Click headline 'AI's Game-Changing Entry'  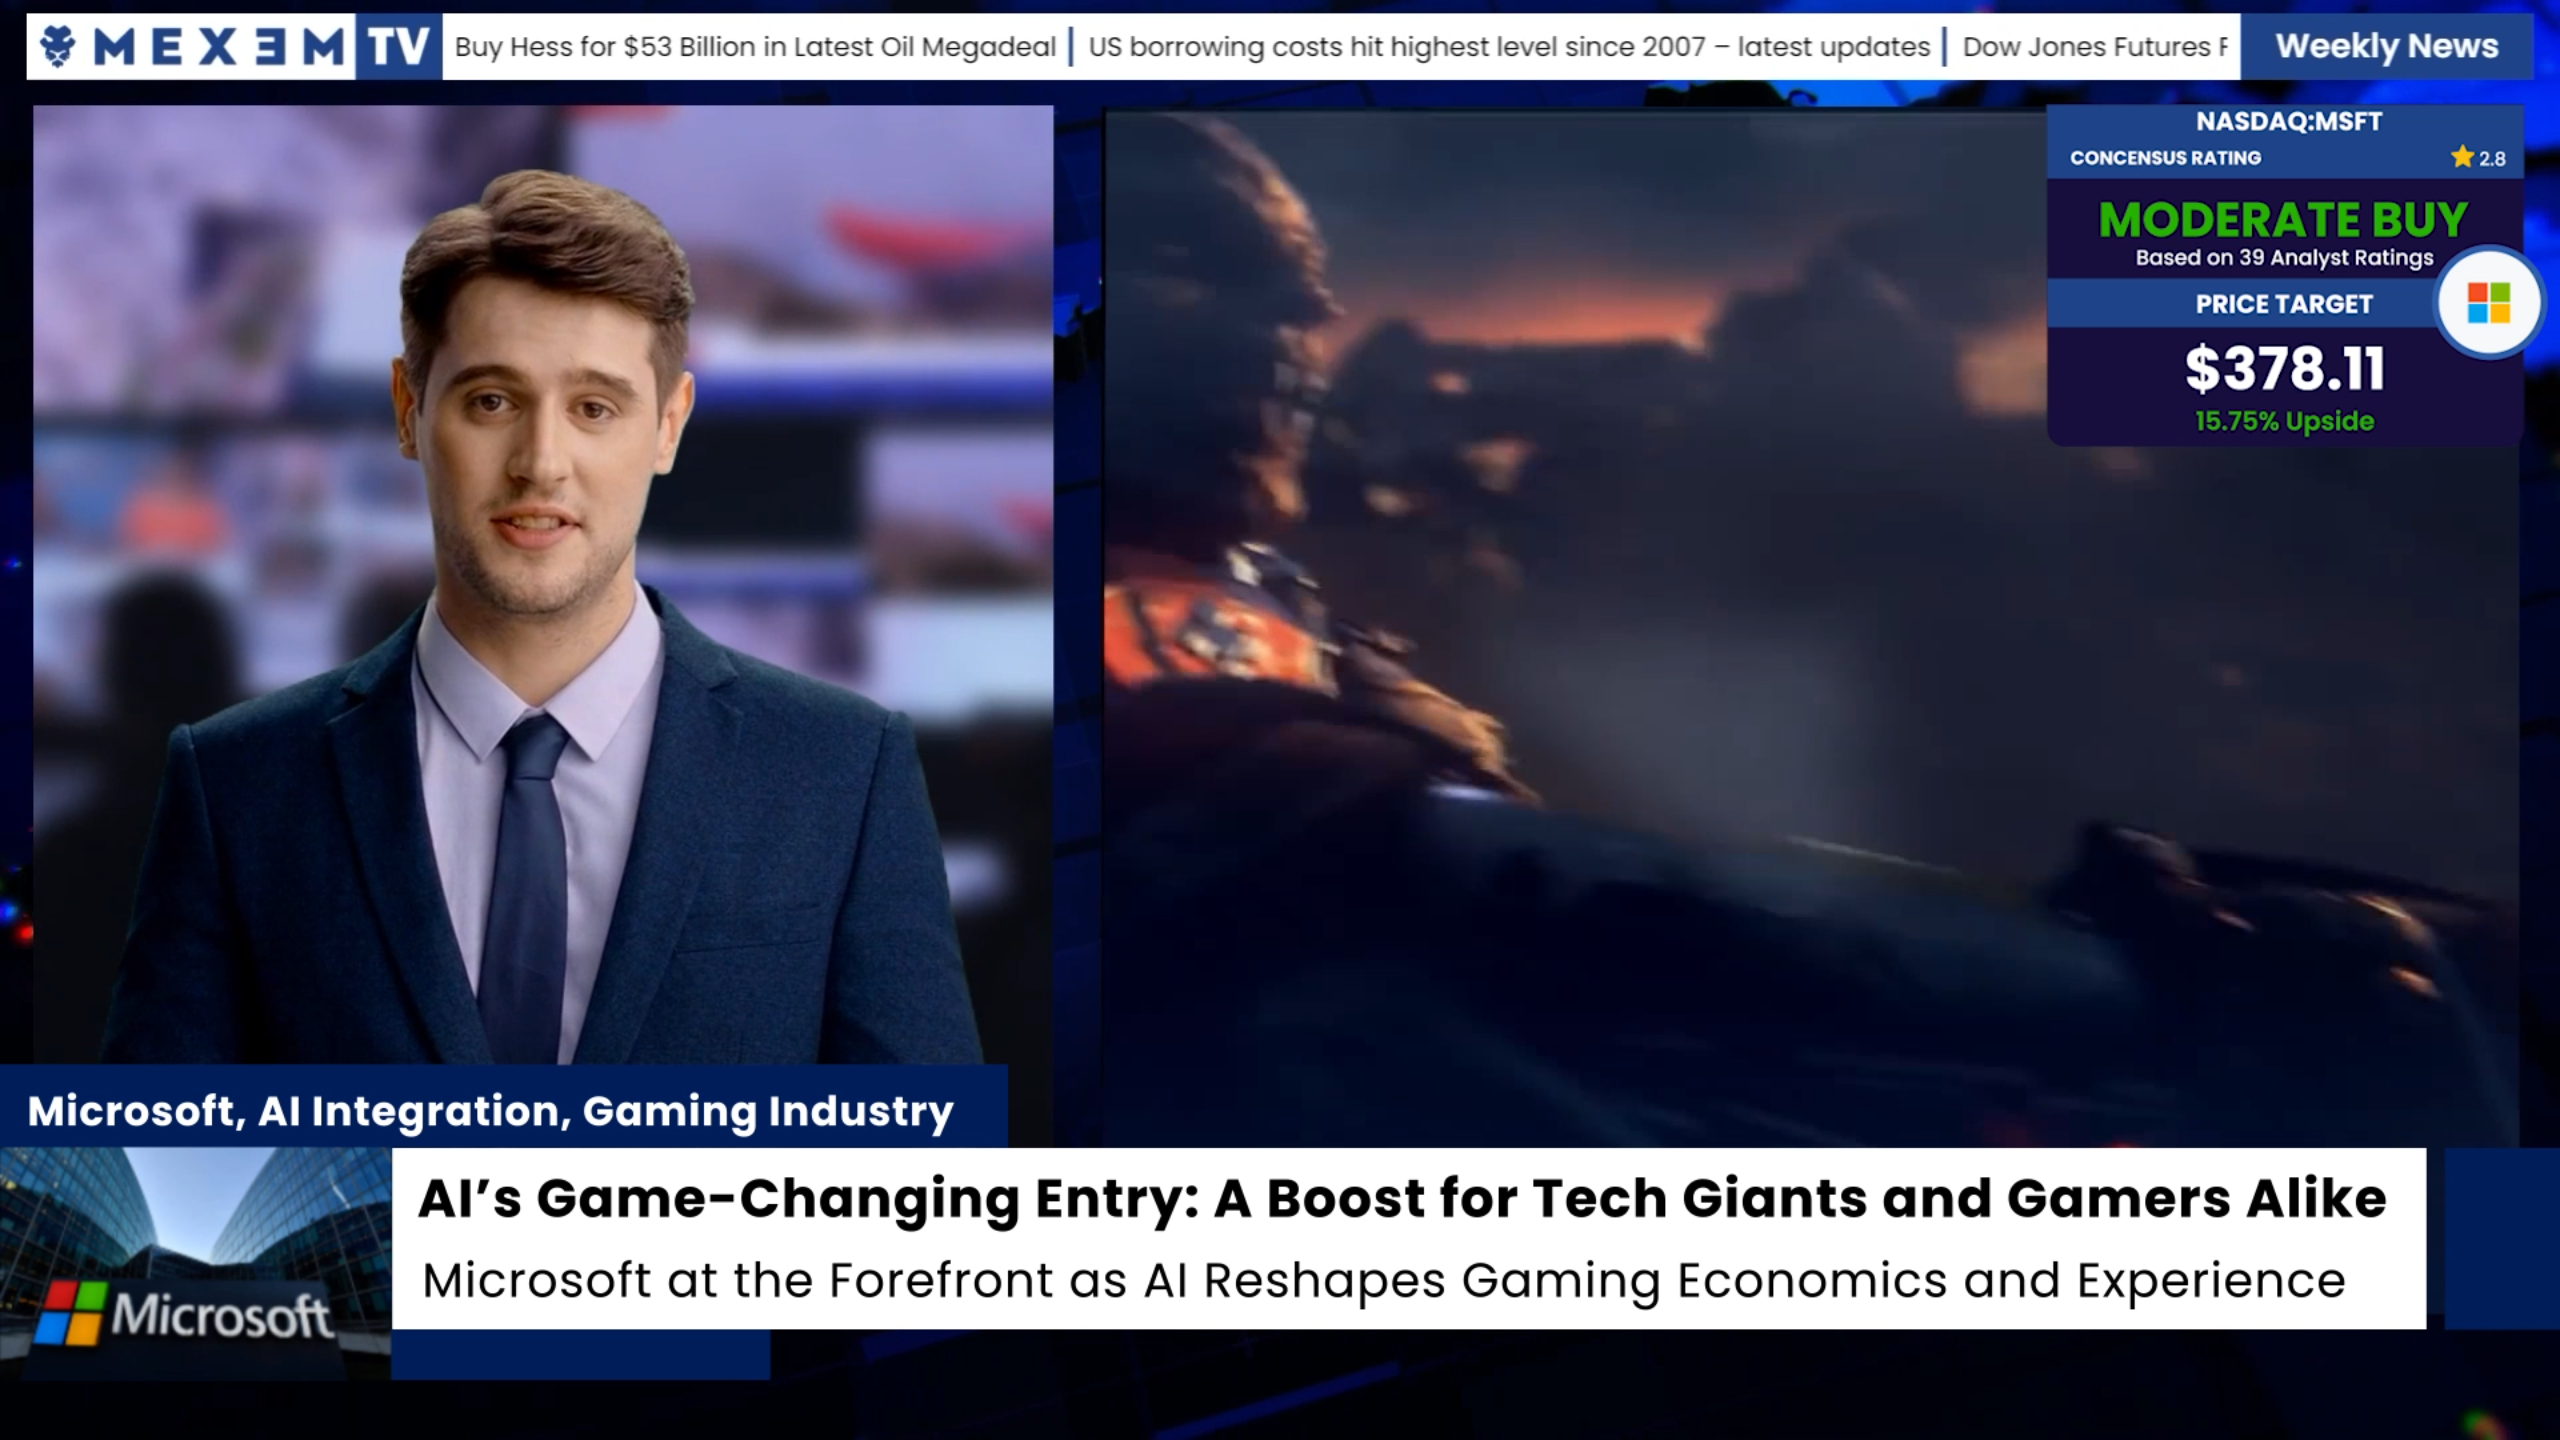1402,1198
